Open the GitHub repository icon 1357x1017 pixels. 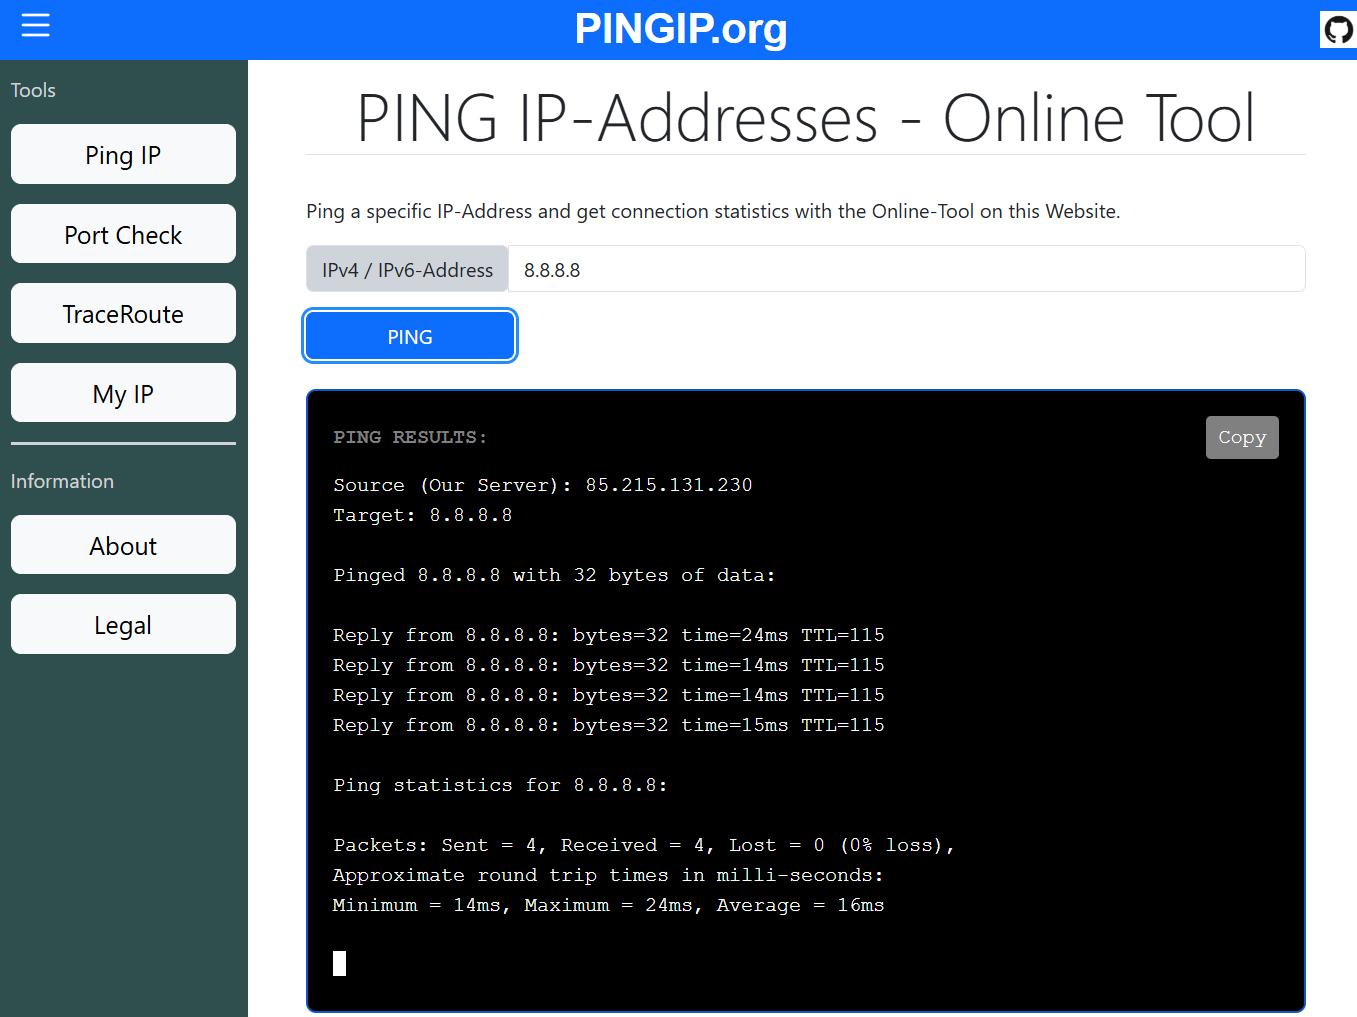(x=1337, y=29)
